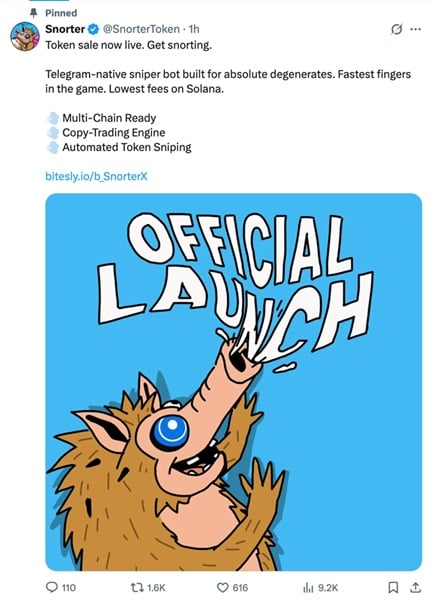432x603 pixels.
Task: Open the @SnorterToken handle
Action: 141,29
